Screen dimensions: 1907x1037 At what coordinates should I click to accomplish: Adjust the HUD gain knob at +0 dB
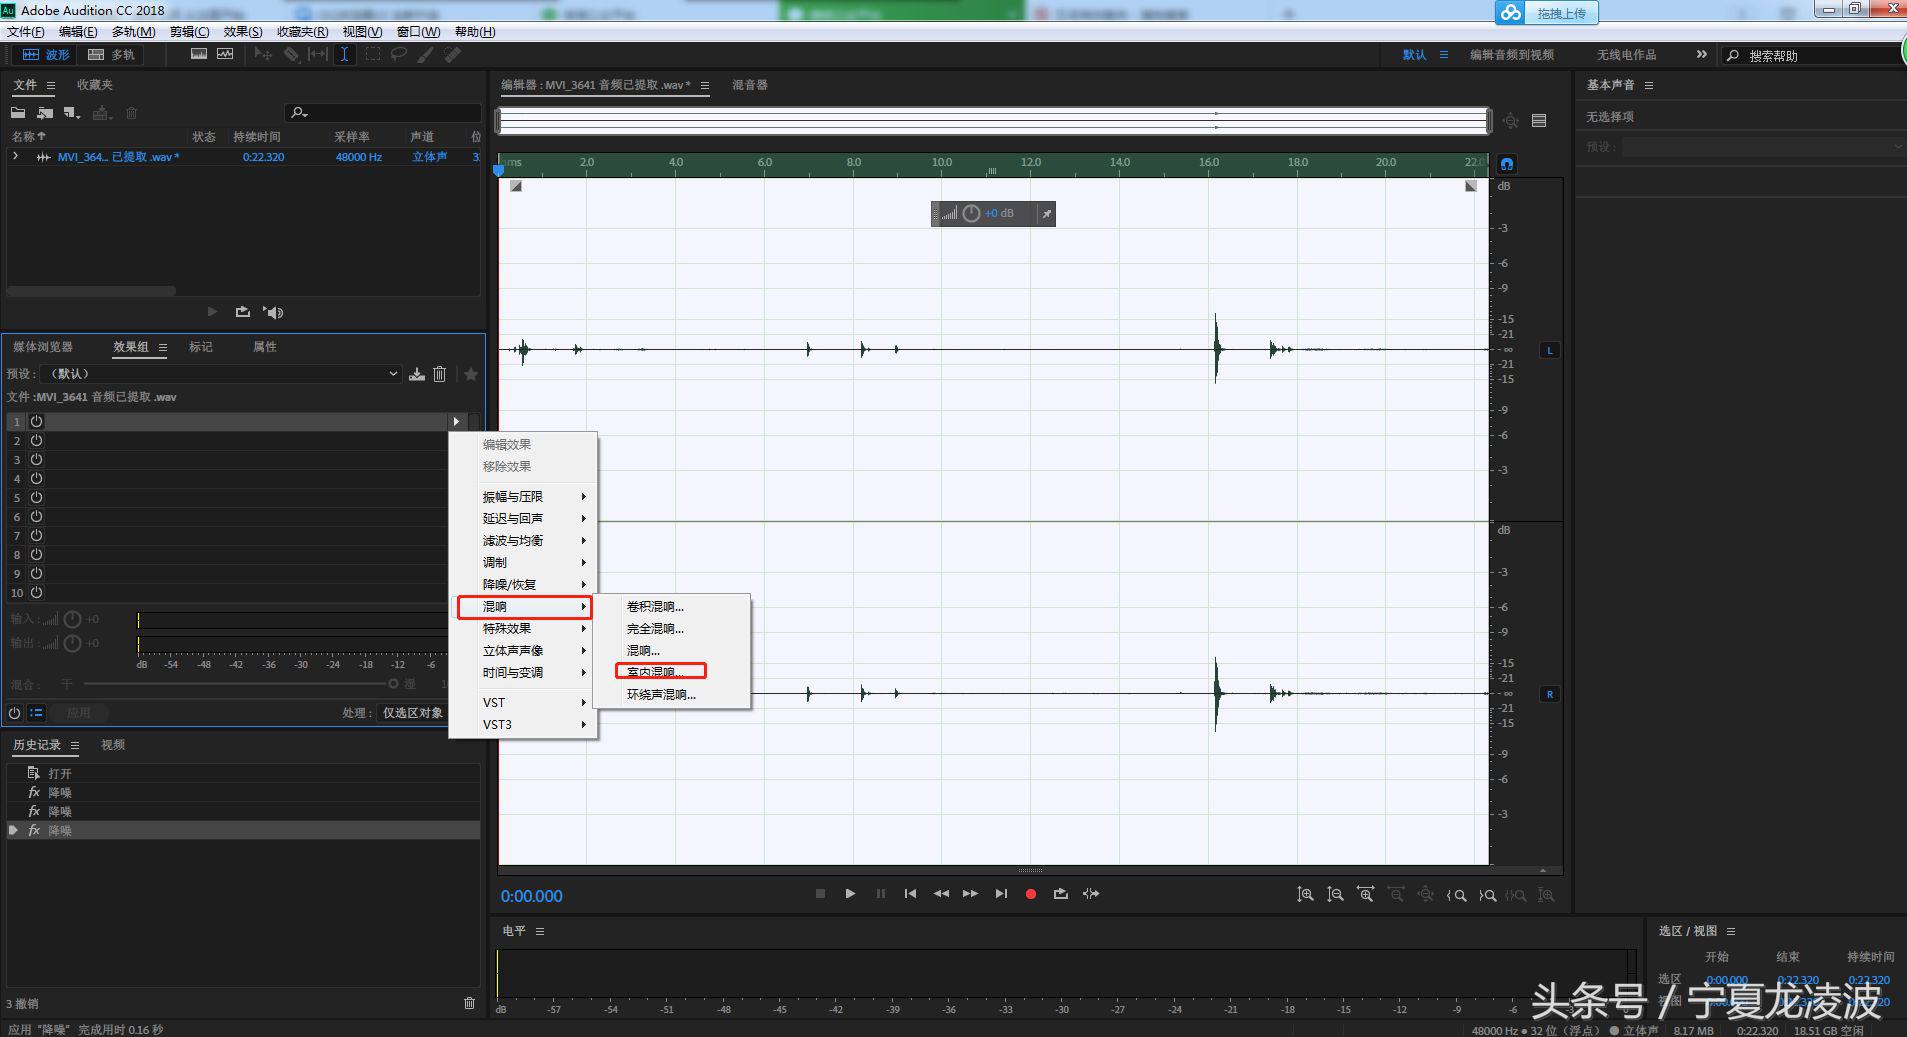[x=971, y=214]
